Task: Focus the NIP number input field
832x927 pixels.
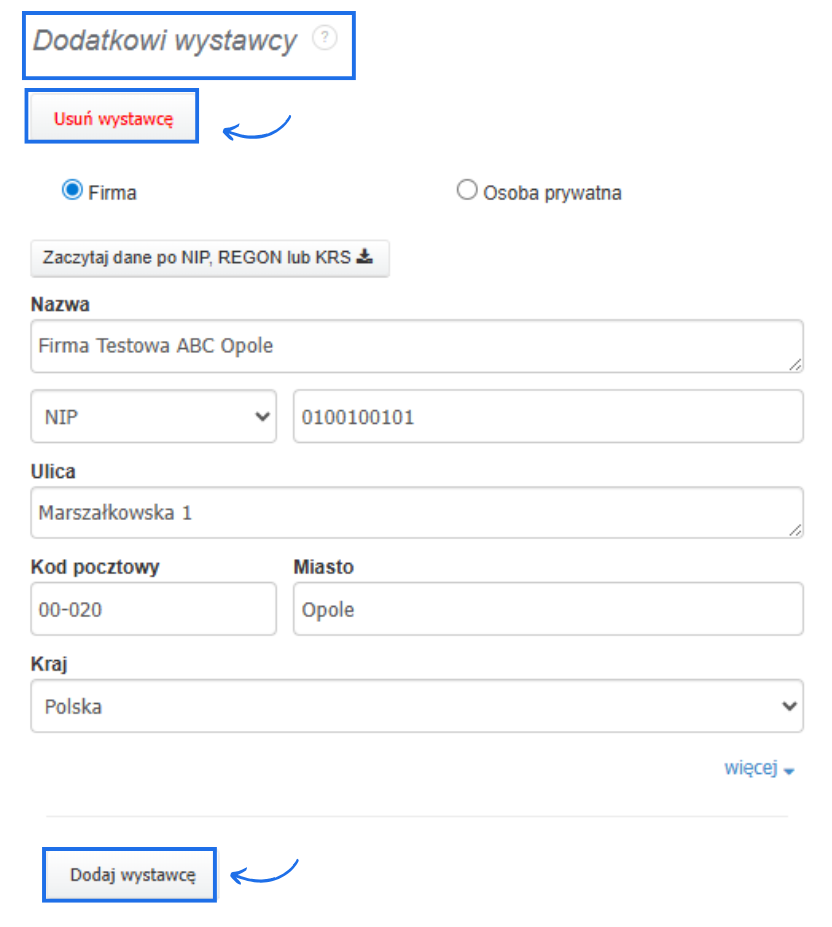Action: coord(547,417)
